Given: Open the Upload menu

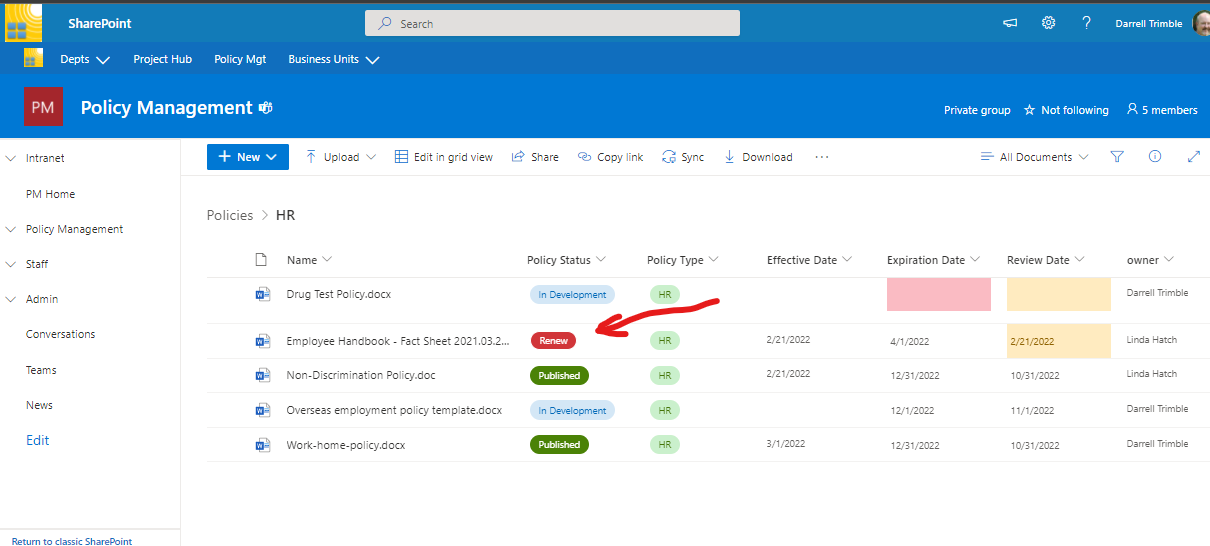Looking at the screenshot, I should (x=341, y=157).
